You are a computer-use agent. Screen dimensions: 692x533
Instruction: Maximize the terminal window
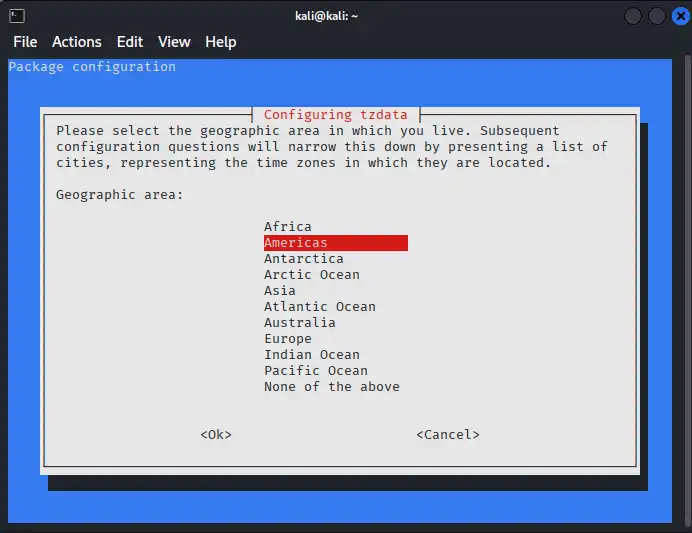[657, 16]
